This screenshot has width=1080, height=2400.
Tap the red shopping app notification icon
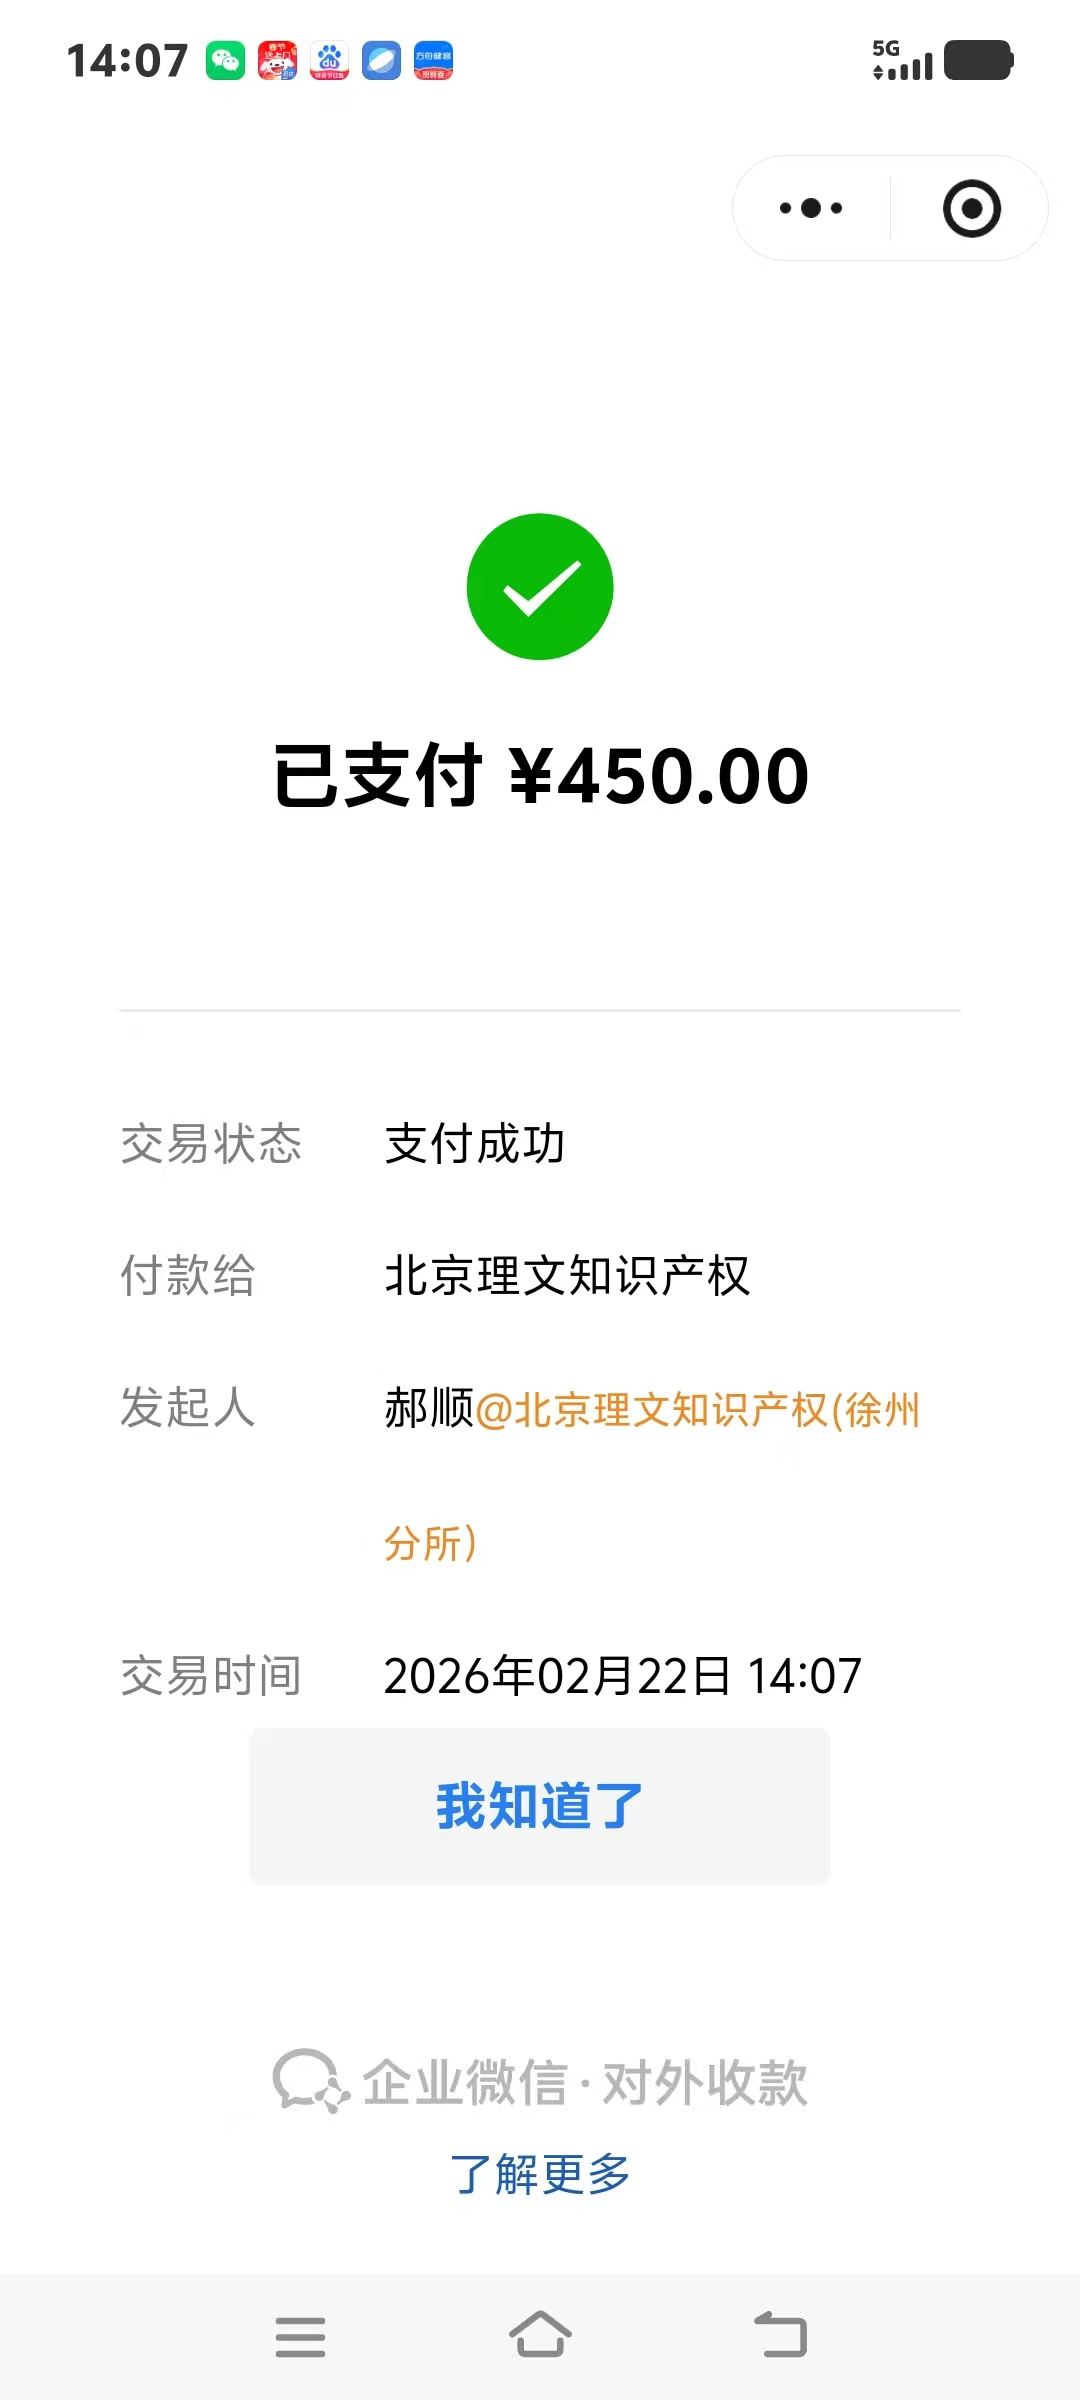[277, 61]
